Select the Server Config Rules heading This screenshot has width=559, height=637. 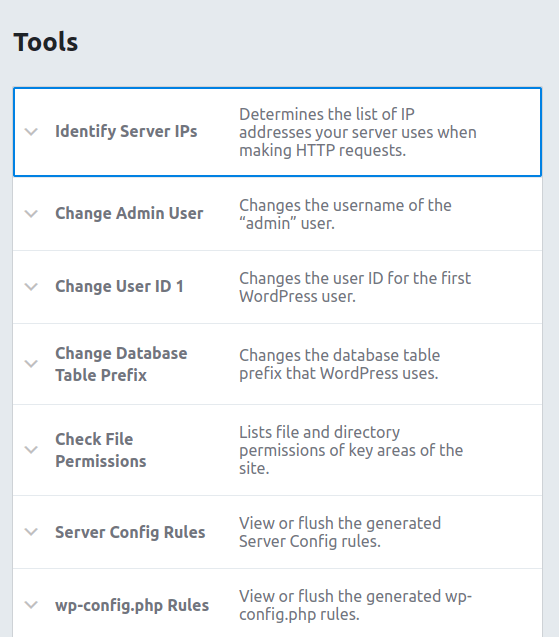coord(130,532)
